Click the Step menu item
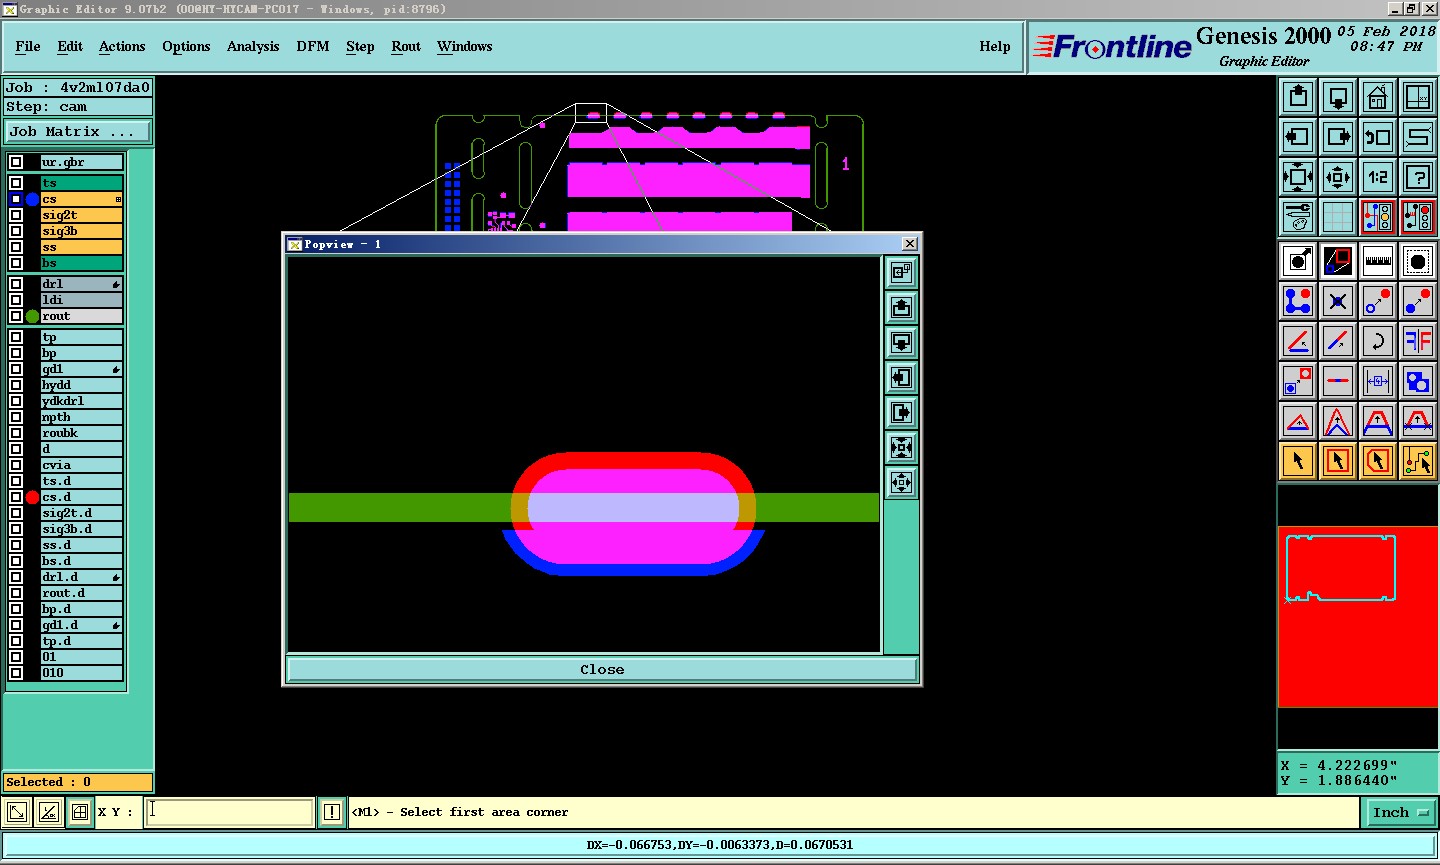The height and width of the screenshot is (865, 1440). click(360, 46)
